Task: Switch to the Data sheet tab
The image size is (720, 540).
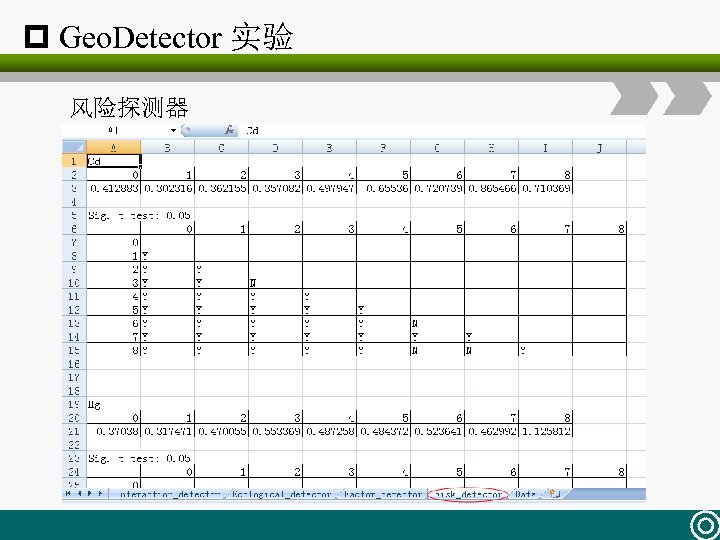Action: [525, 495]
